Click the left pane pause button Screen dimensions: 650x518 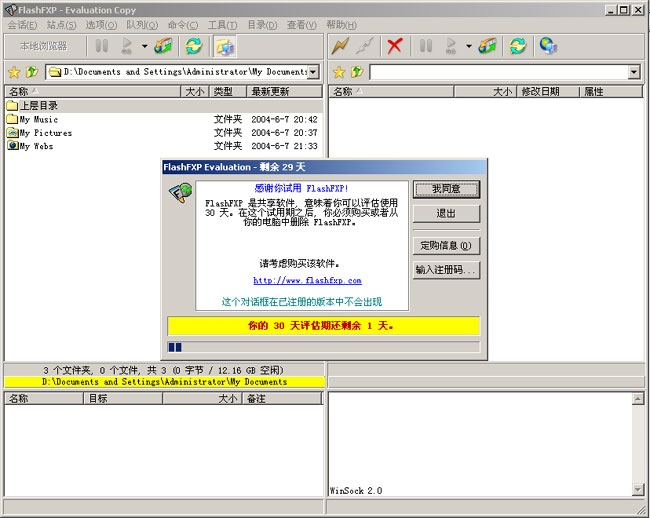click(x=102, y=46)
